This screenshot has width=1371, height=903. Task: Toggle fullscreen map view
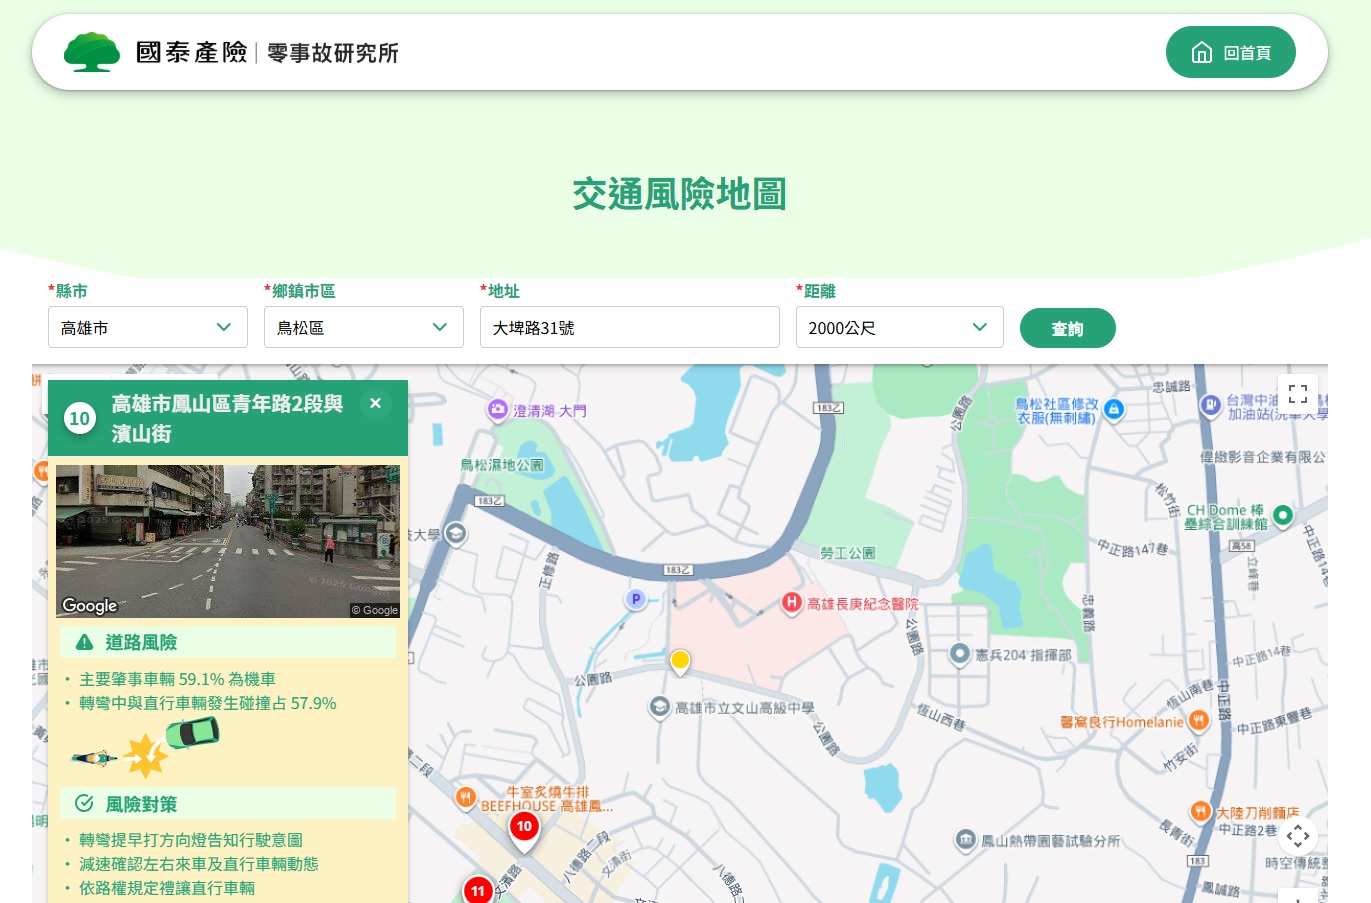point(1297,394)
